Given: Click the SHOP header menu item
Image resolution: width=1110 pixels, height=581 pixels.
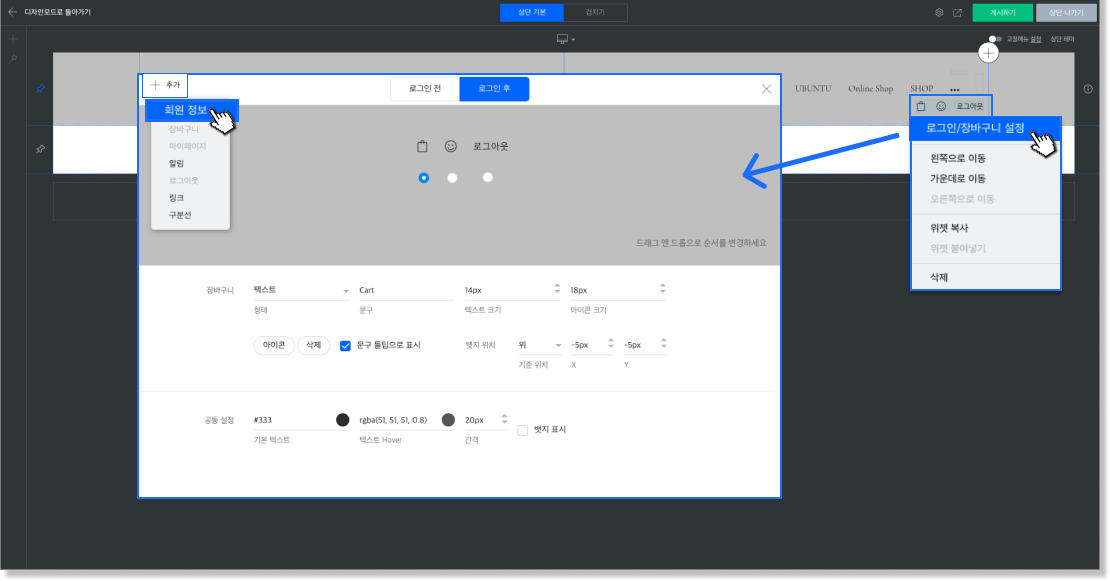Looking at the screenshot, I should [x=922, y=88].
